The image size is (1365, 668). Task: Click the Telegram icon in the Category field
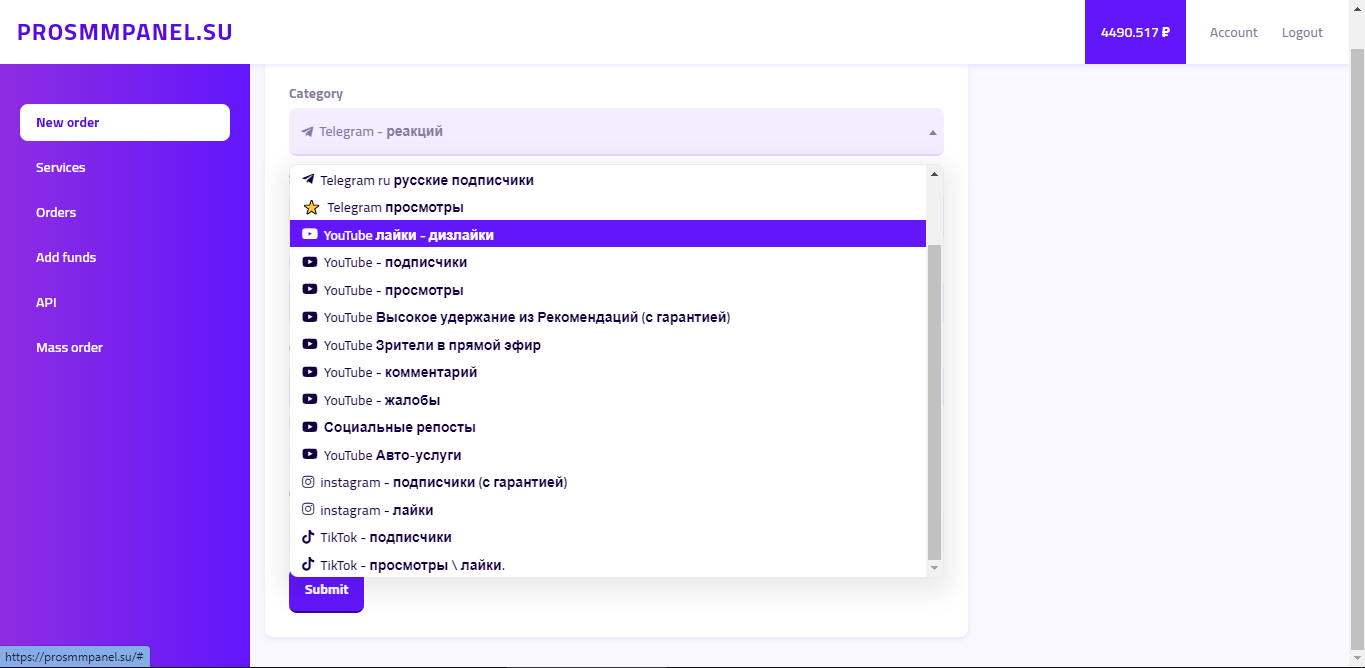pyautogui.click(x=307, y=132)
